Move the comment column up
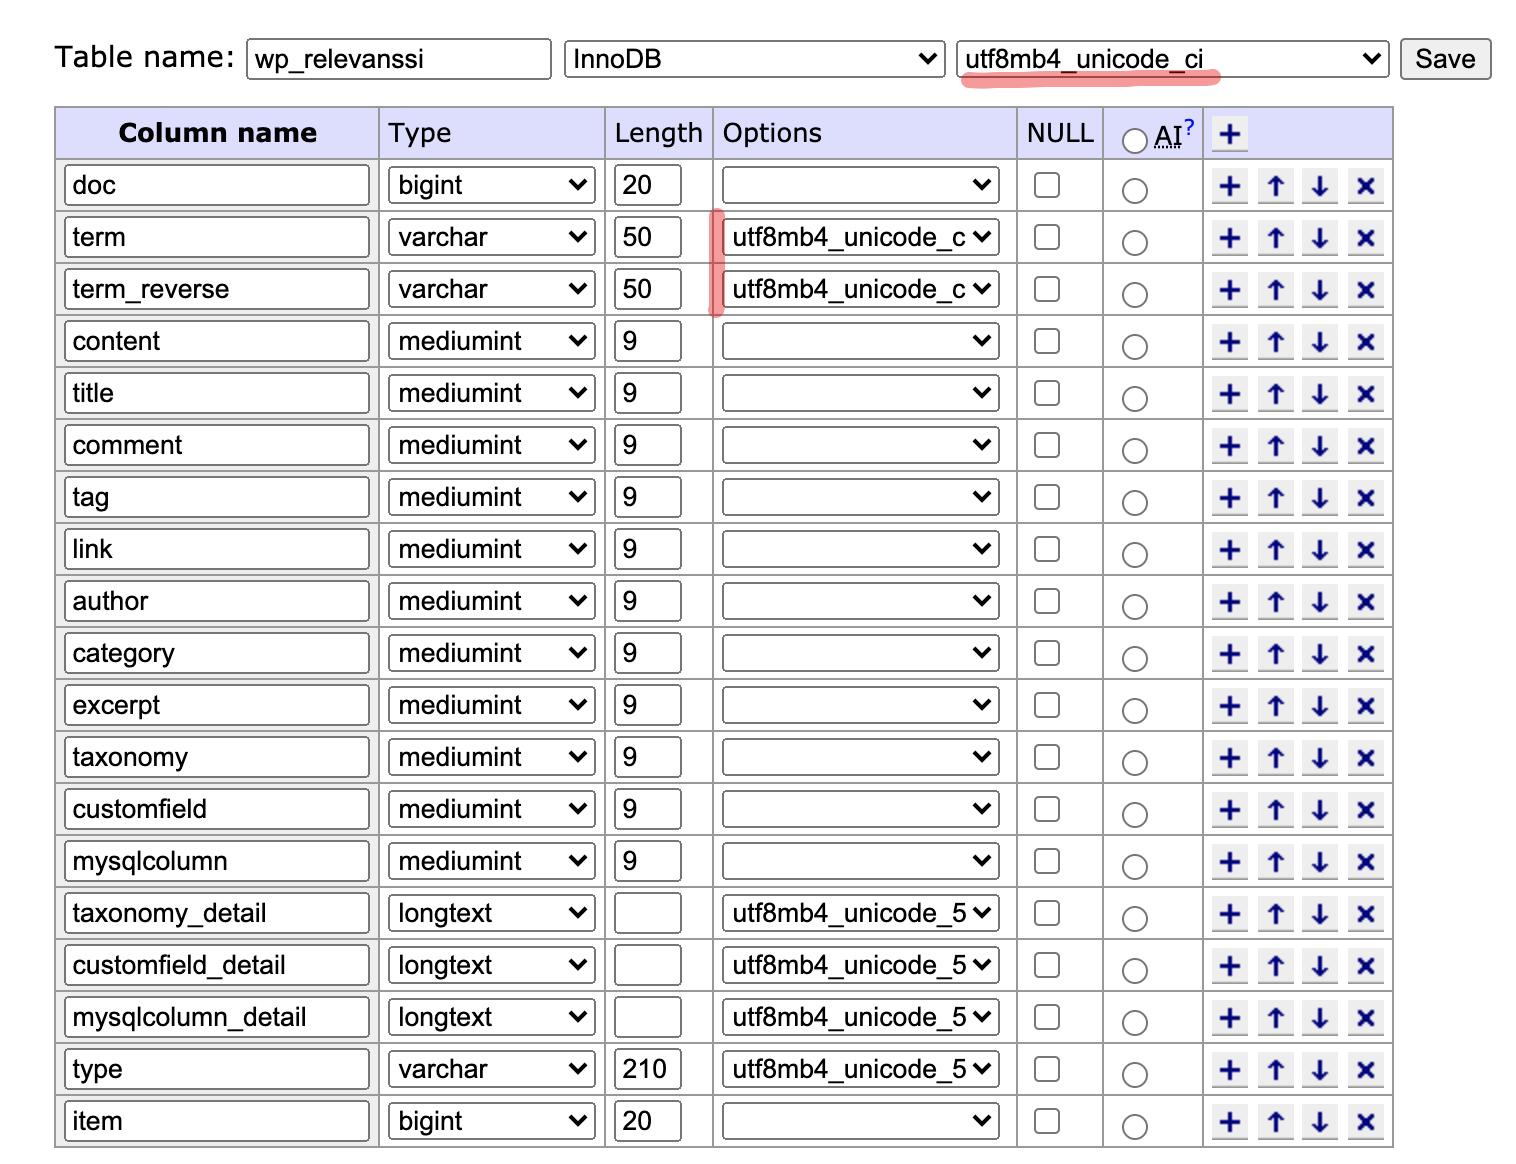Screen dimensions: 1516x1164 (1275, 446)
